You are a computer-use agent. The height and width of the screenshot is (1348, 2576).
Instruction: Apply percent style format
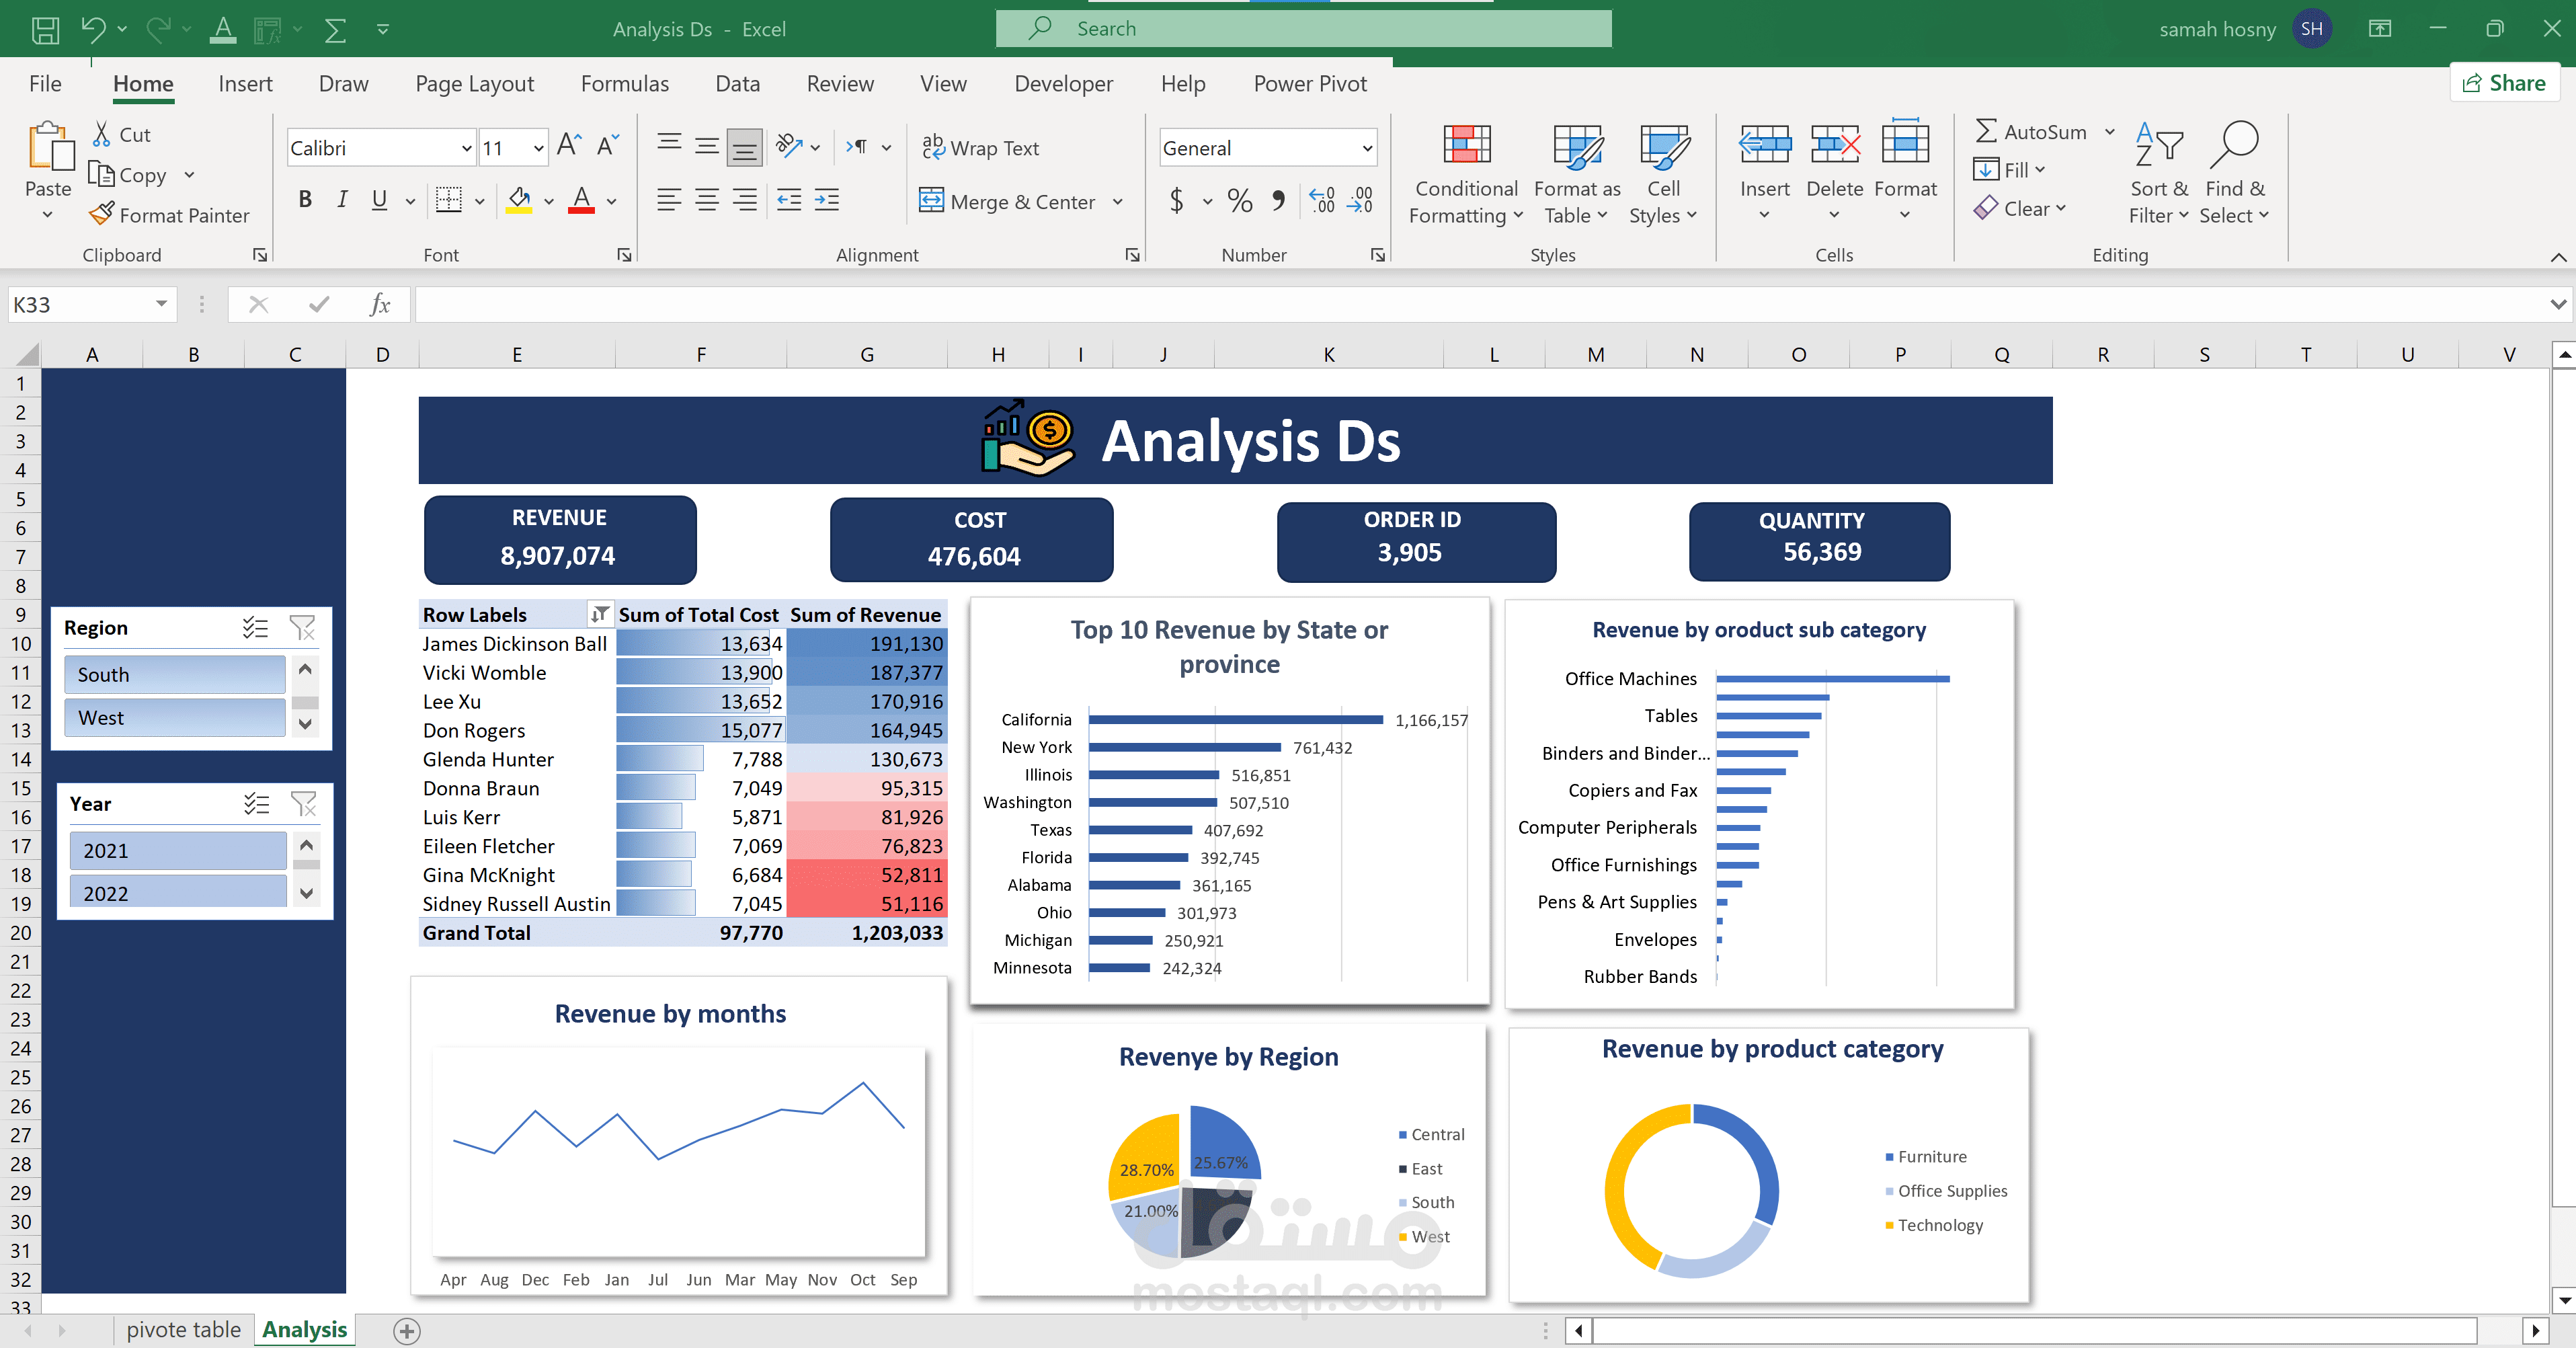click(x=1240, y=201)
